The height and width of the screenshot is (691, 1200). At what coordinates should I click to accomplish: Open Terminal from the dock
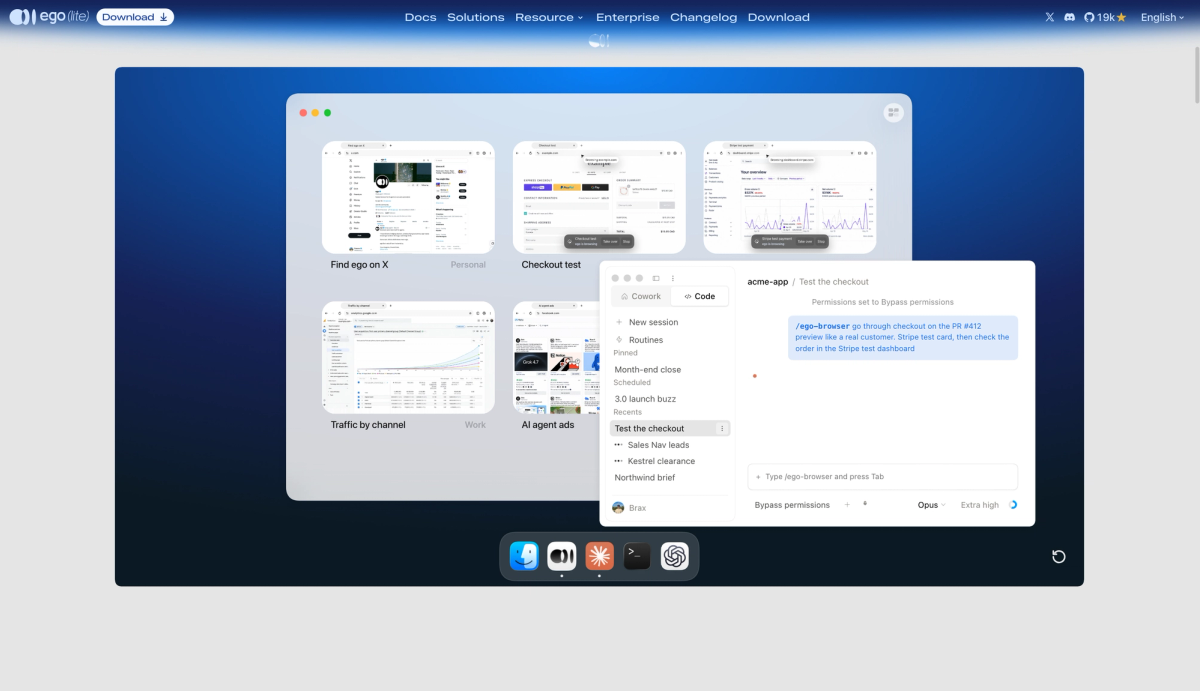tap(637, 555)
